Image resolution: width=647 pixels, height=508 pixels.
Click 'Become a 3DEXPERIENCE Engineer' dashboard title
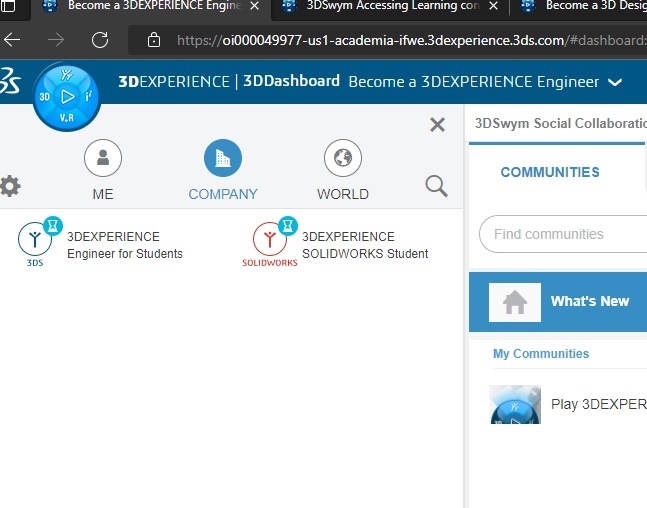click(x=474, y=82)
